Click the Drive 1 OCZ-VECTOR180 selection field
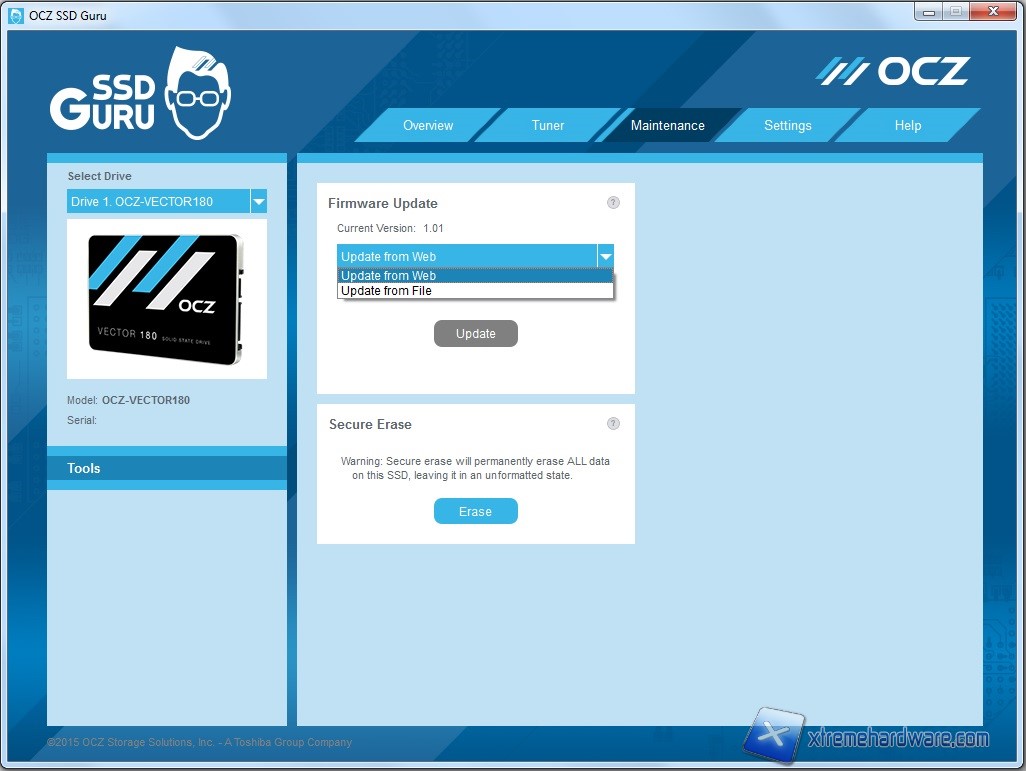Image resolution: width=1026 pixels, height=771 pixels. click(x=158, y=202)
